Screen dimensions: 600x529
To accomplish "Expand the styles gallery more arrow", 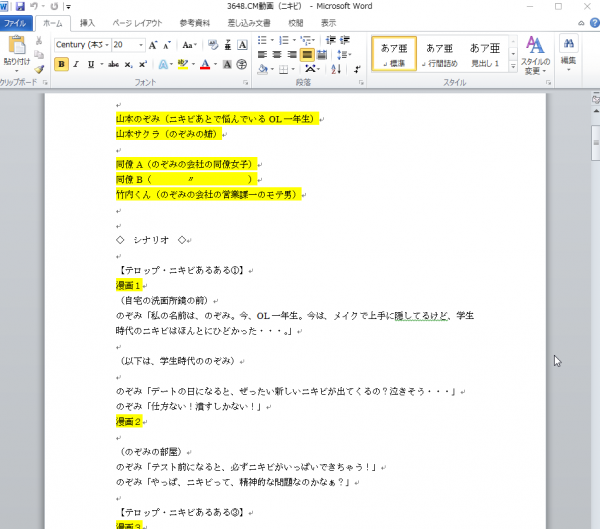I will (x=512, y=67).
